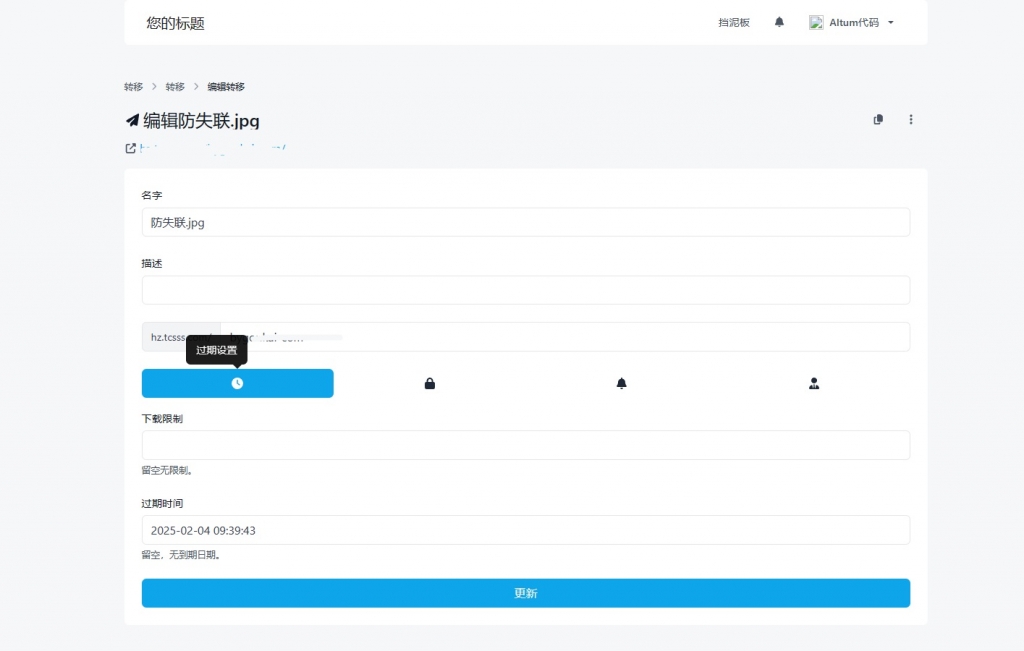The image size is (1024, 651).
Task: Open the three-dot options menu
Action: (911, 120)
